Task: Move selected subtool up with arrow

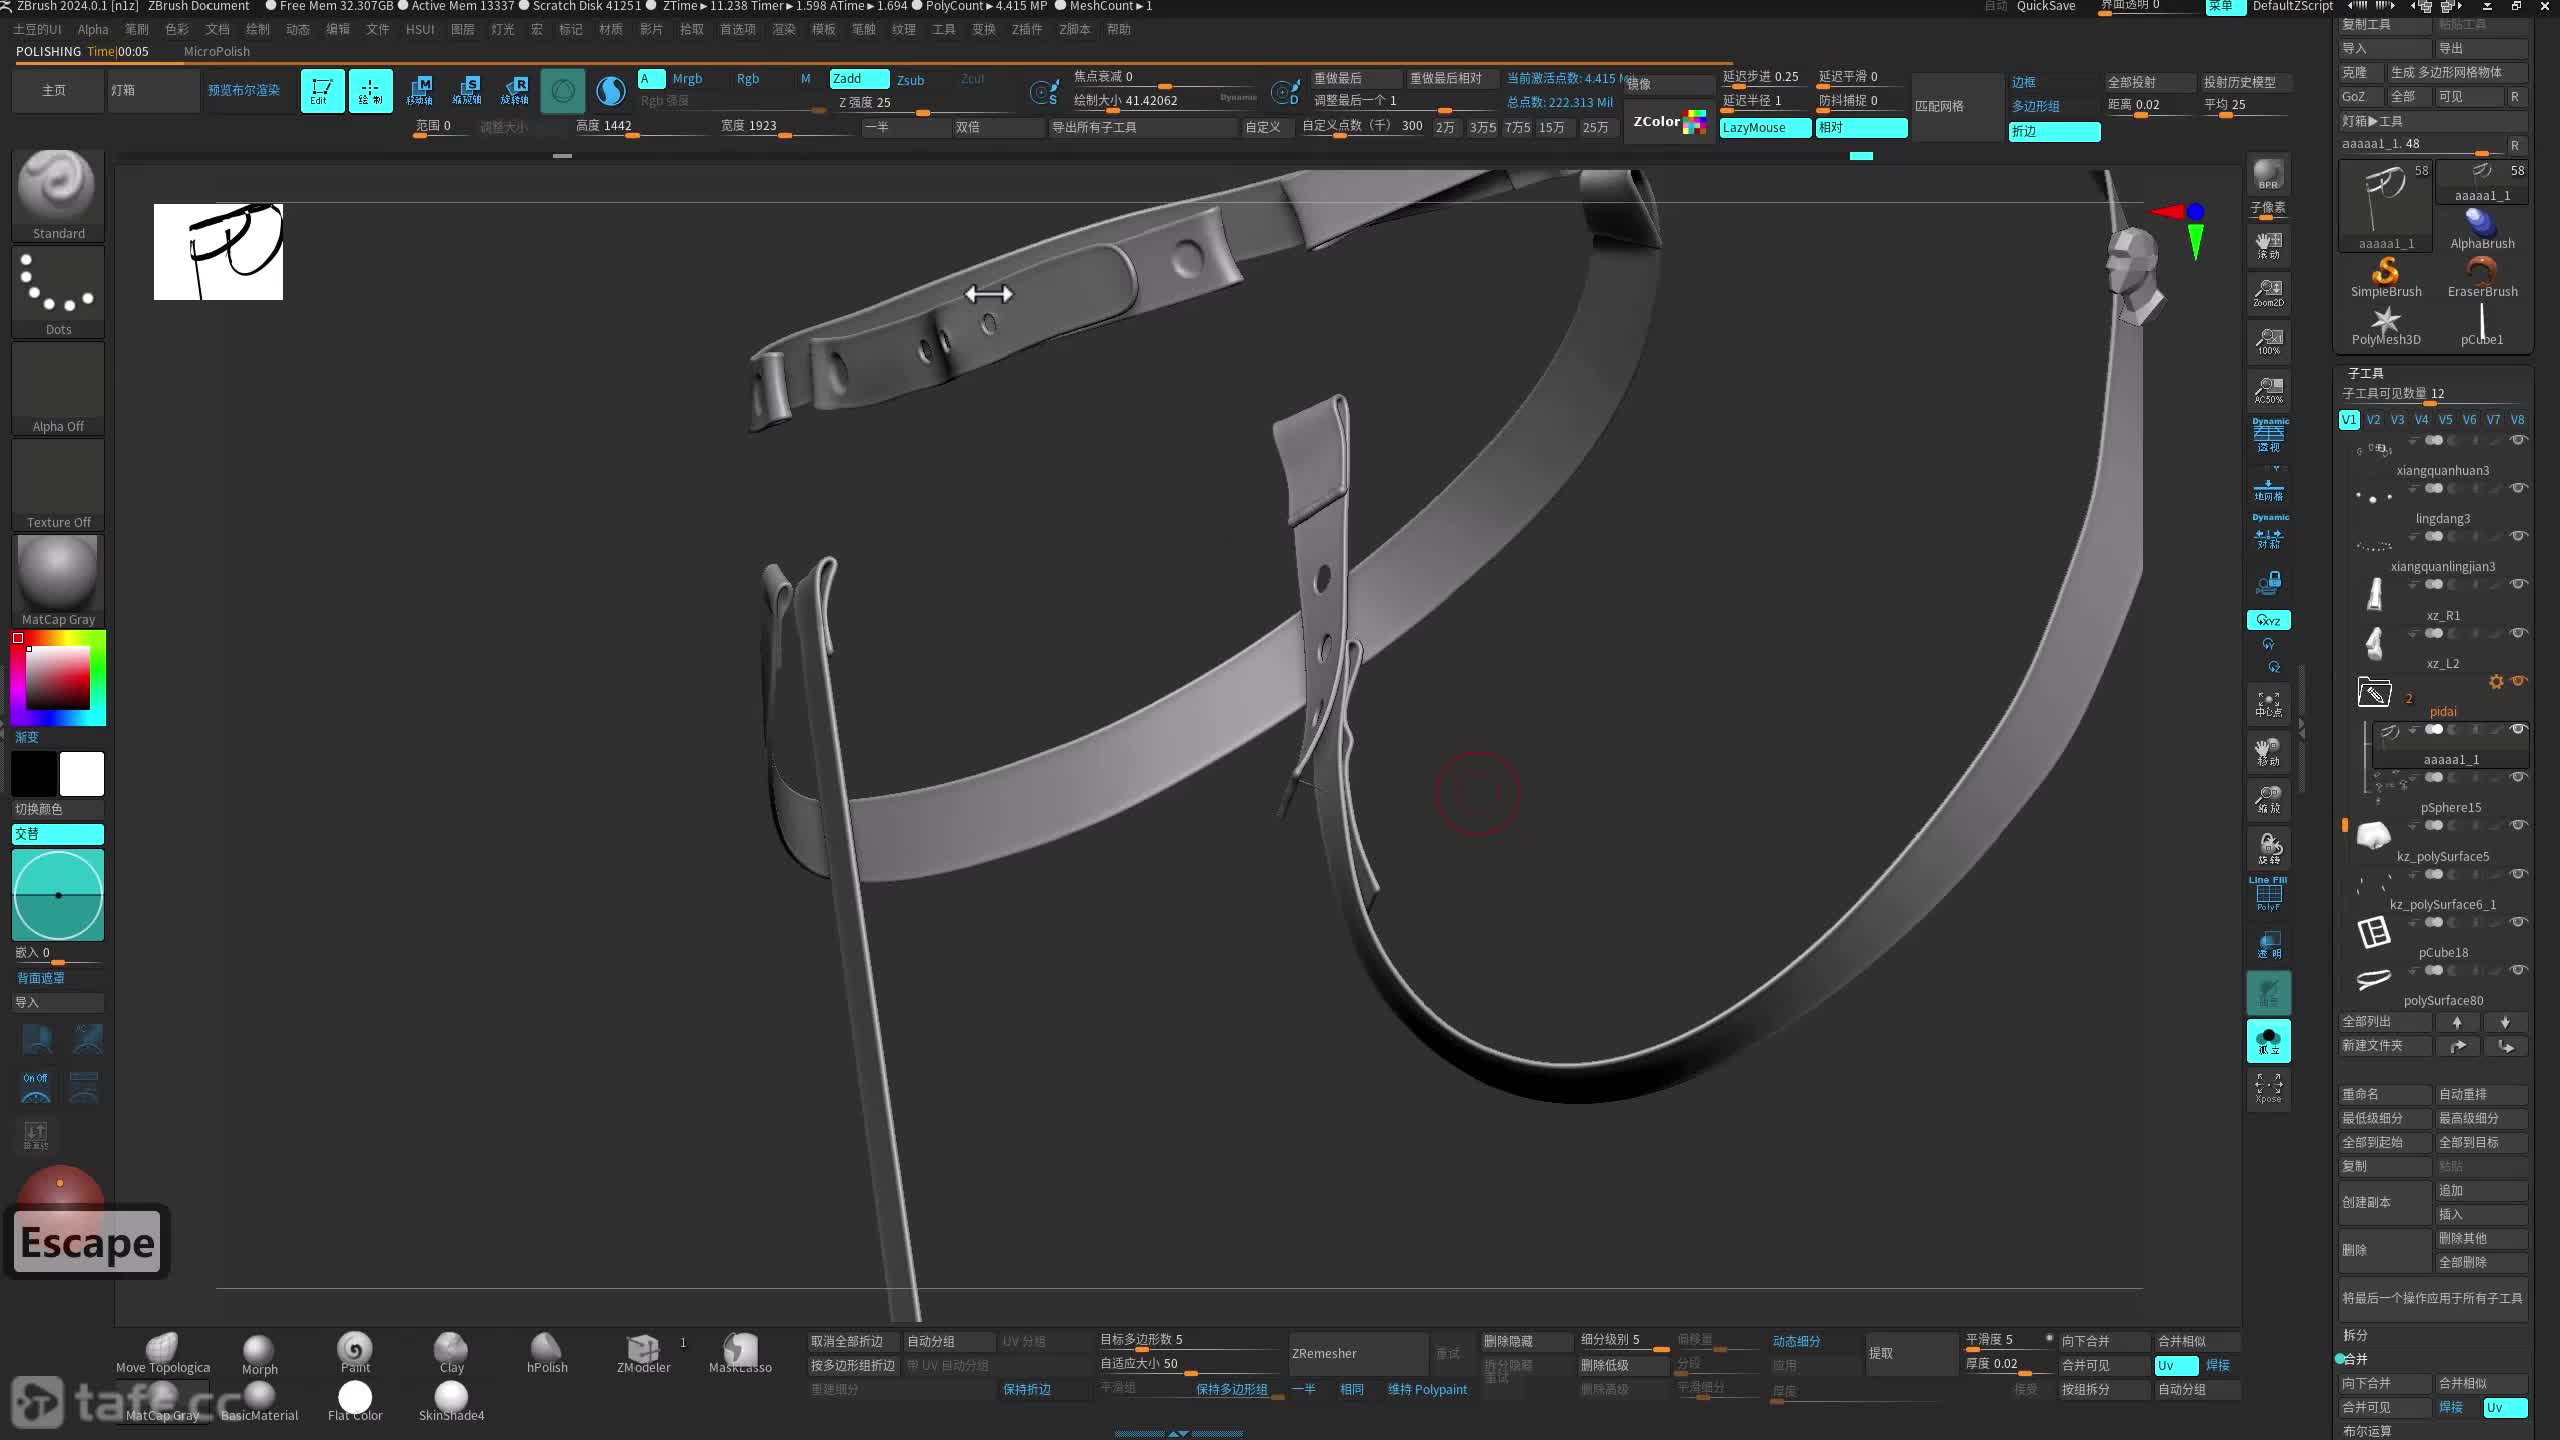Action: (2457, 1022)
